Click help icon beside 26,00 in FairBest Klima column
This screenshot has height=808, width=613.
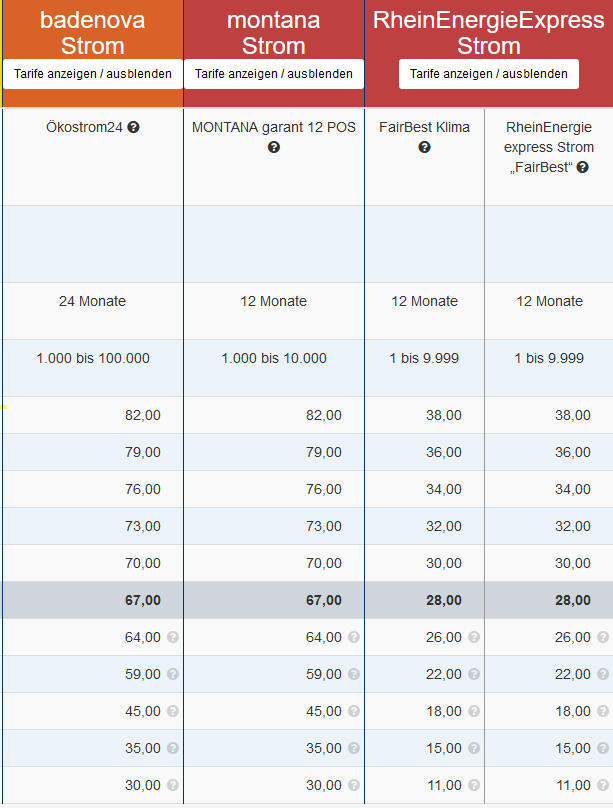click(x=474, y=637)
